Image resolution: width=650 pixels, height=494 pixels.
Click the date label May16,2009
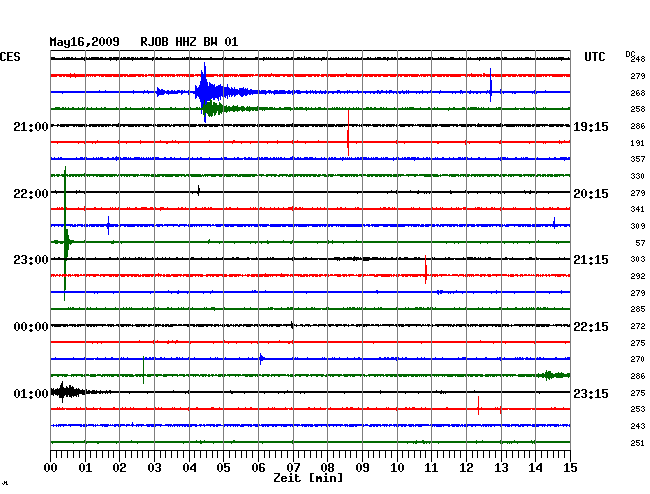[84, 42]
